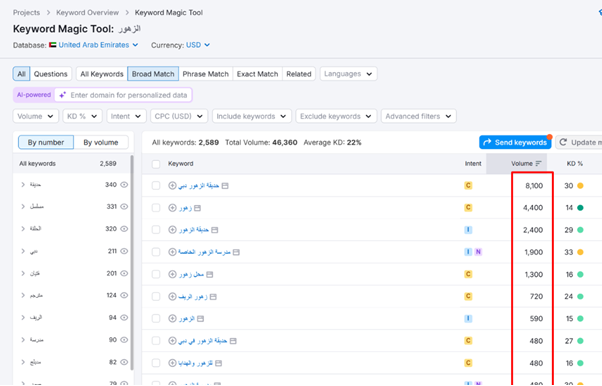The image size is (602, 386).
Task: Open the Projects breadcrumb link
Action: pyautogui.click(x=26, y=13)
